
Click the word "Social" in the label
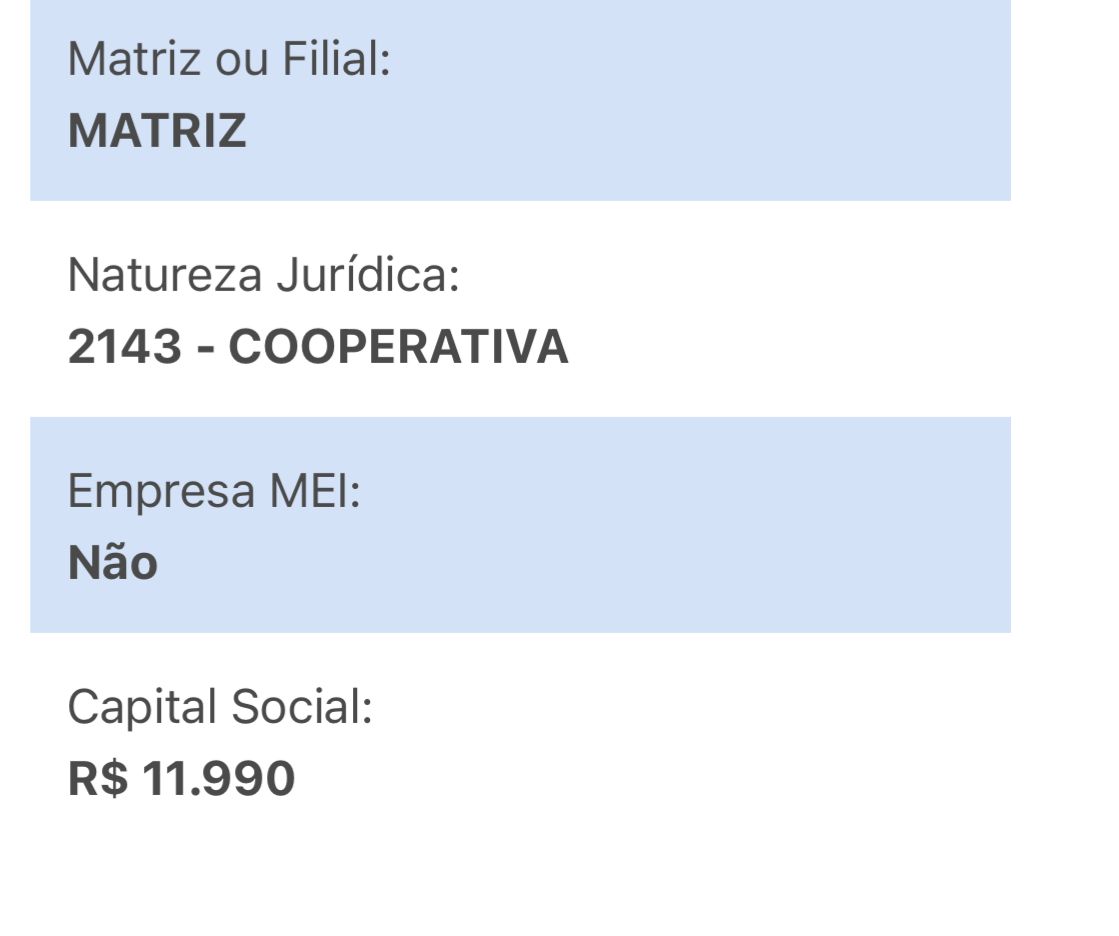(x=301, y=707)
